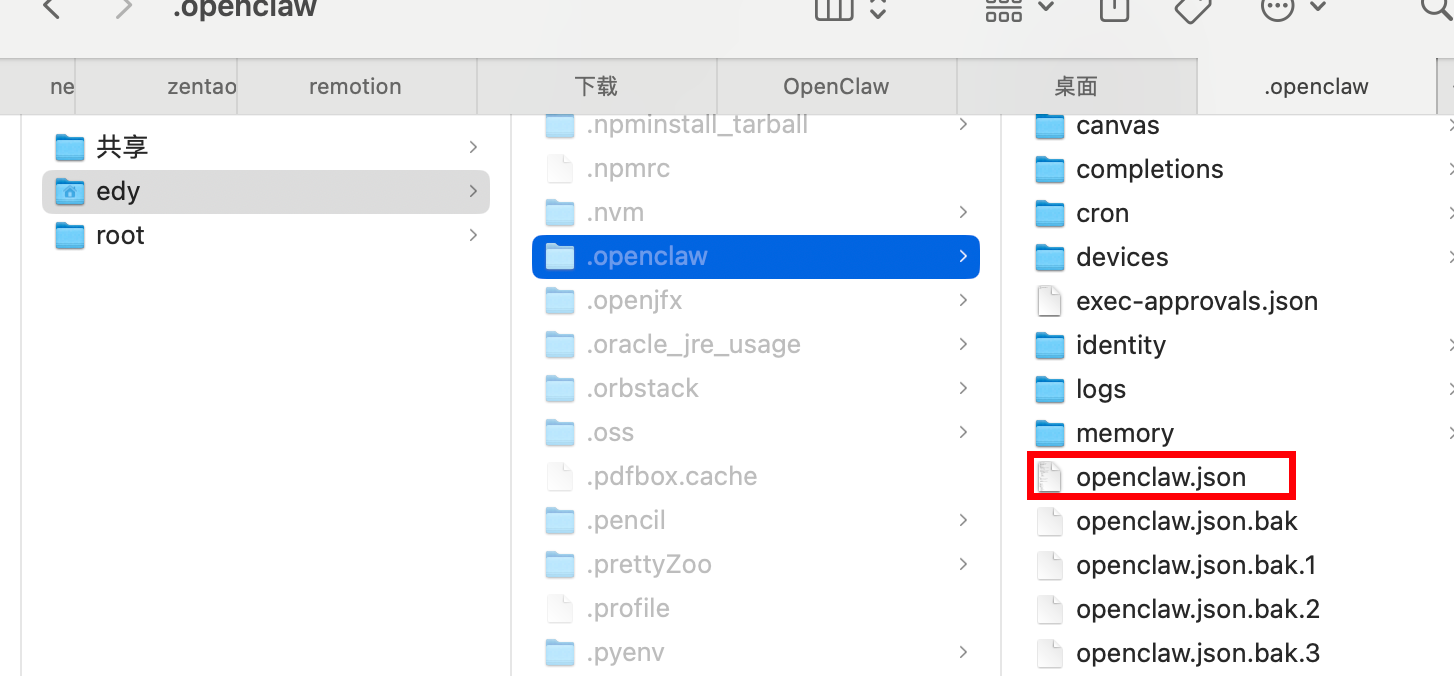Image resolution: width=1454 pixels, height=676 pixels.
Task: Open the column view mode switcher
Action: [851, 8]
